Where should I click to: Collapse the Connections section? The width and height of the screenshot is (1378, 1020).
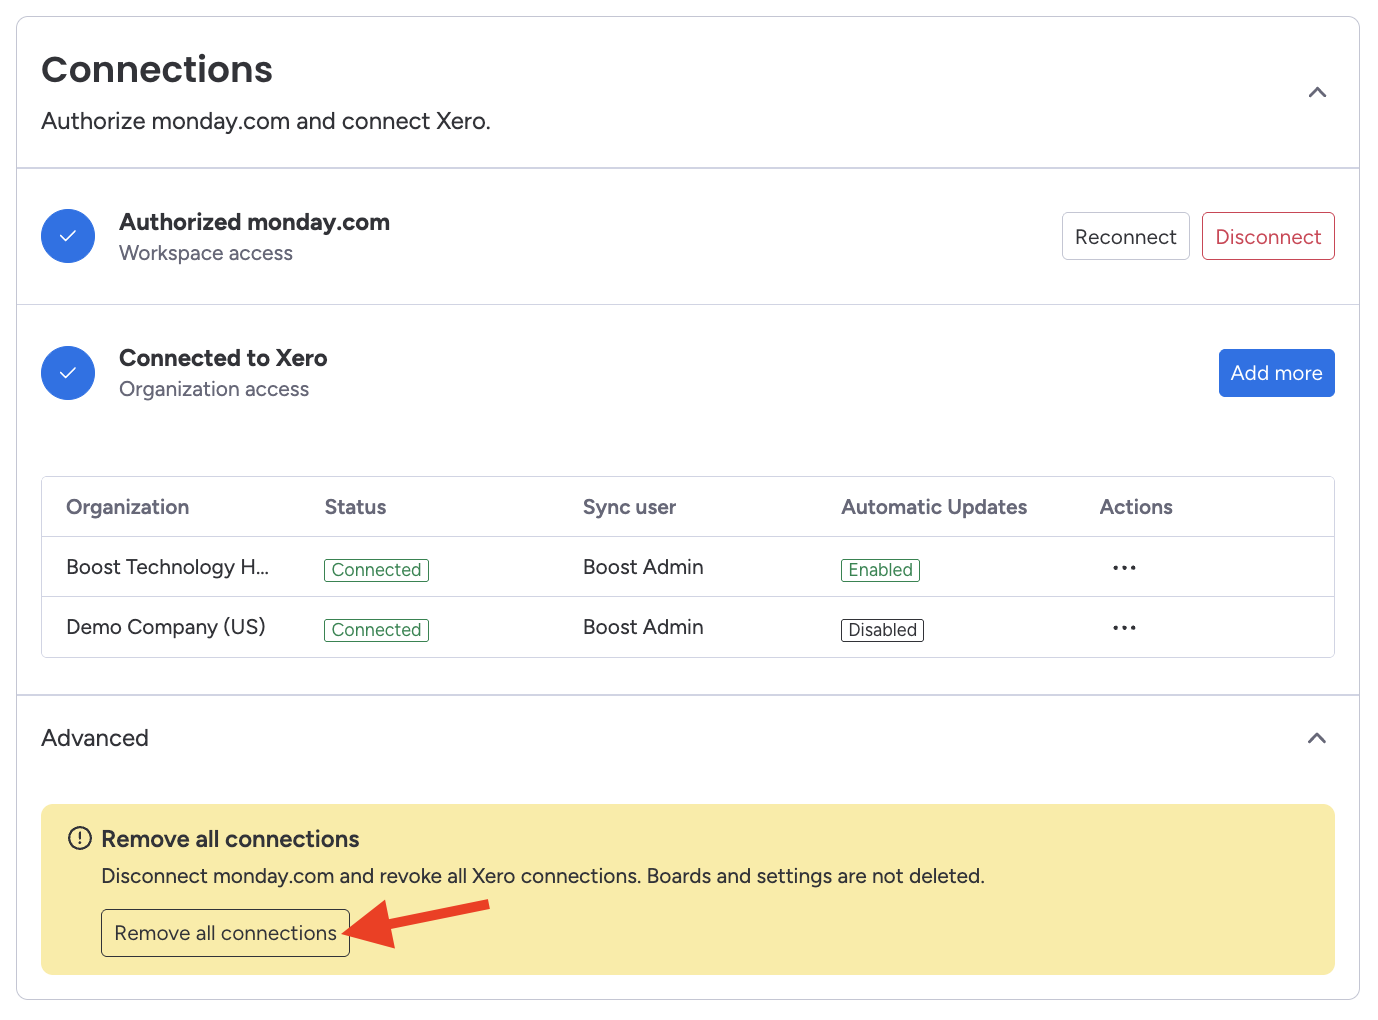pos(1317,92)
